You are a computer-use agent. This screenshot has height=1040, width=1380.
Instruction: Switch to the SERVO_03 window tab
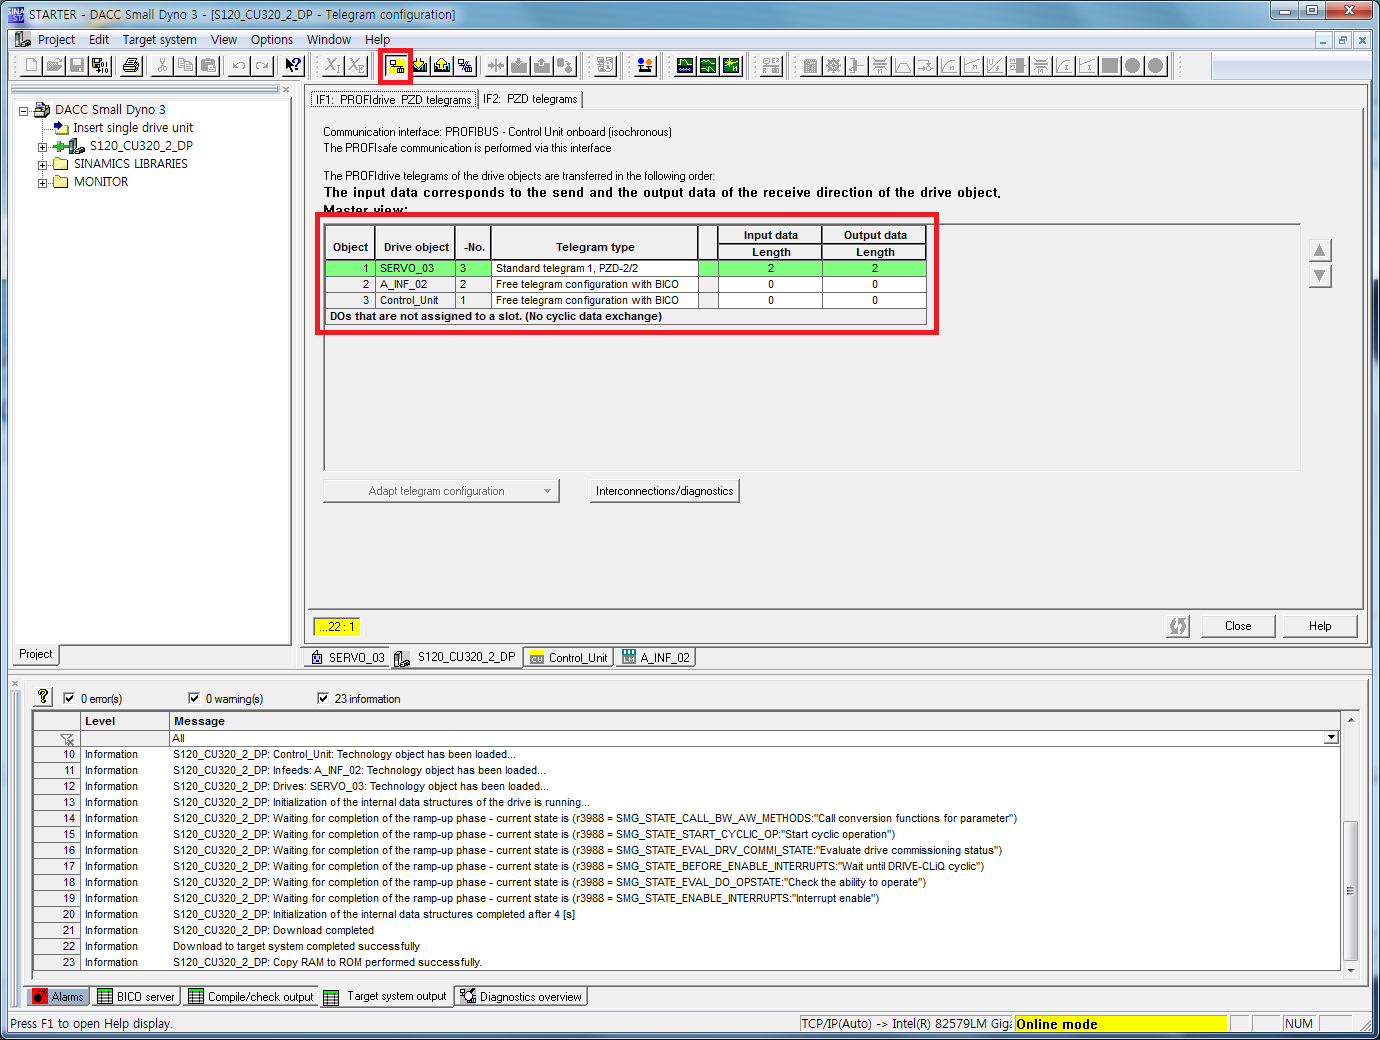347,657
